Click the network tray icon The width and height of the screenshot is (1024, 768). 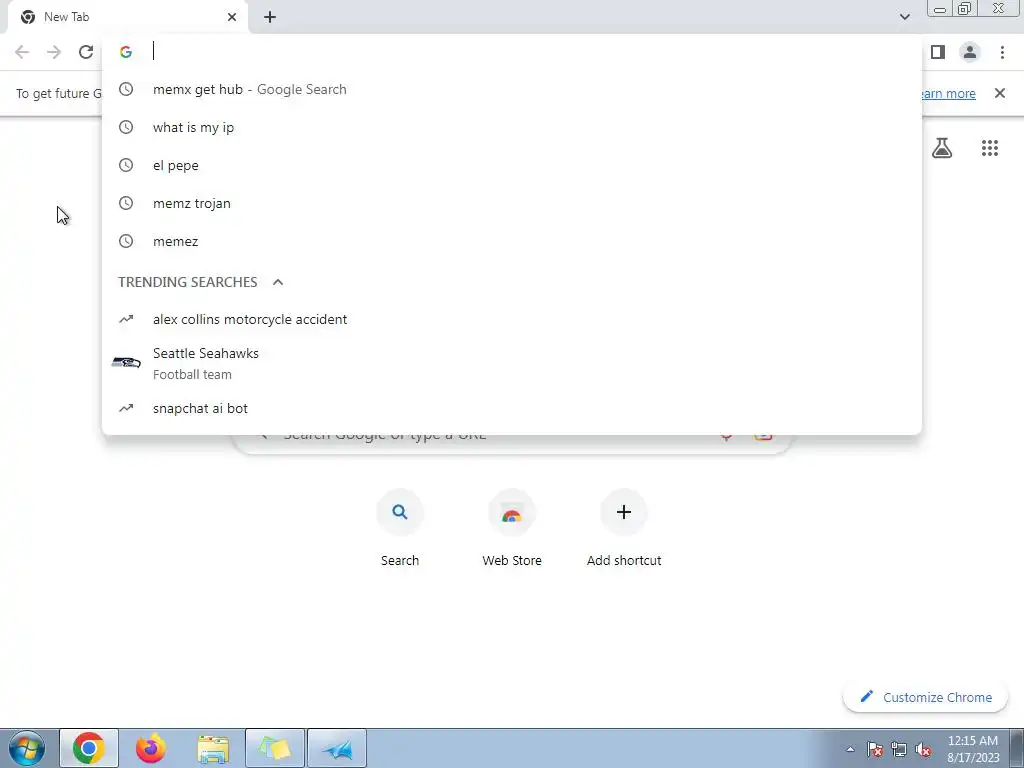(899, 749)
